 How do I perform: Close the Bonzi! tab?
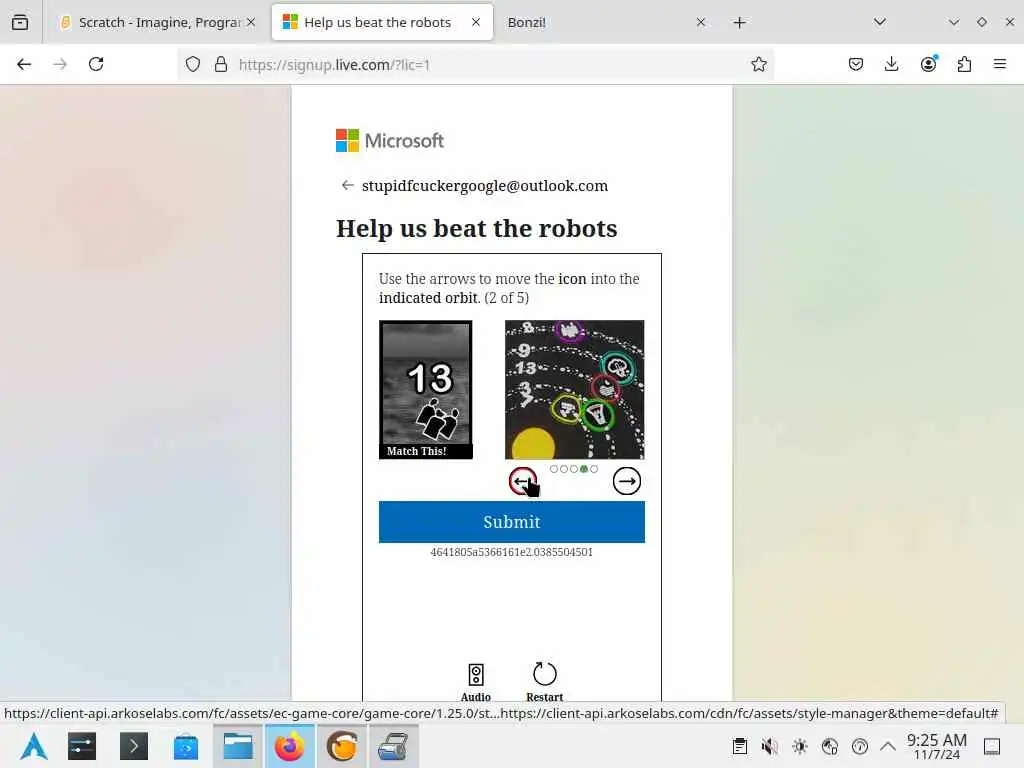tap(701, 22)
